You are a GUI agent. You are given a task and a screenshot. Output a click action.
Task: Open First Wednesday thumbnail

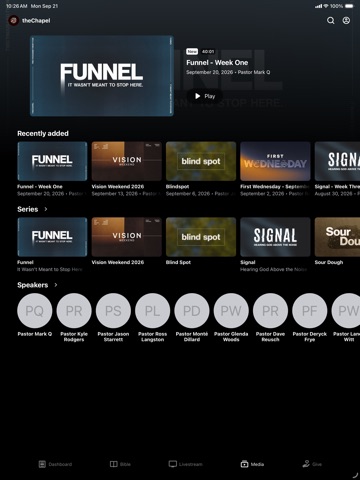tap(275, 161)
